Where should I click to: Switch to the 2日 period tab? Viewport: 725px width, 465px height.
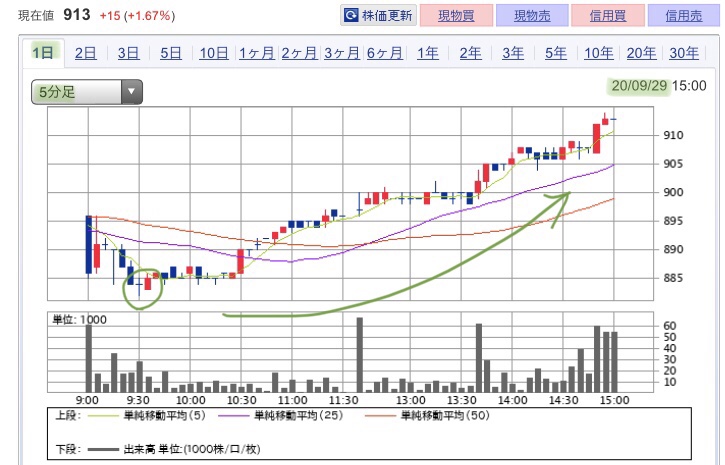pos(86,53)
